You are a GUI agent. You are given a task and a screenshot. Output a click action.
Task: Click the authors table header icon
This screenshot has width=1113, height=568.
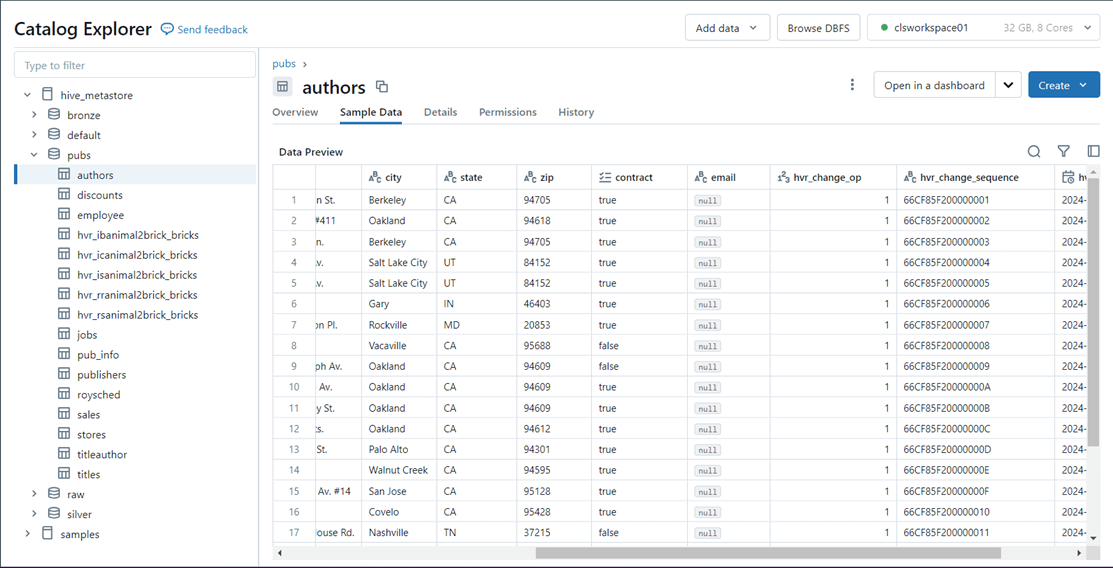point(283,87)
